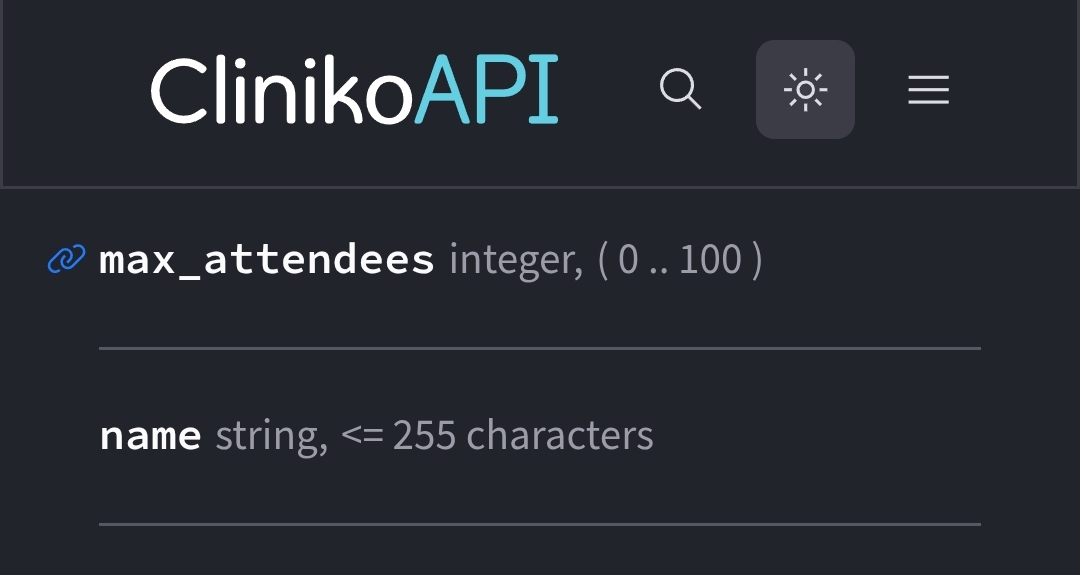Click the divider line below max_attendees
Screen dimensions: 1080x575
(540, 348)
